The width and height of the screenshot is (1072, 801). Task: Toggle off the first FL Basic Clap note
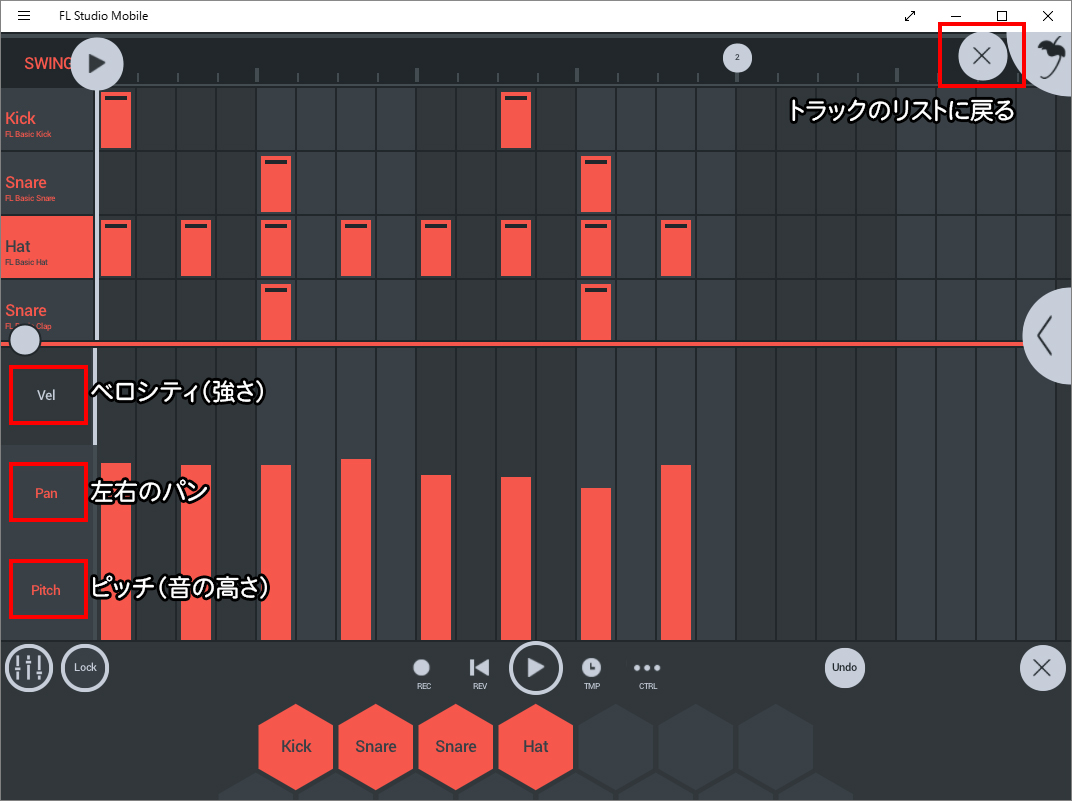(x=276, y=312)
